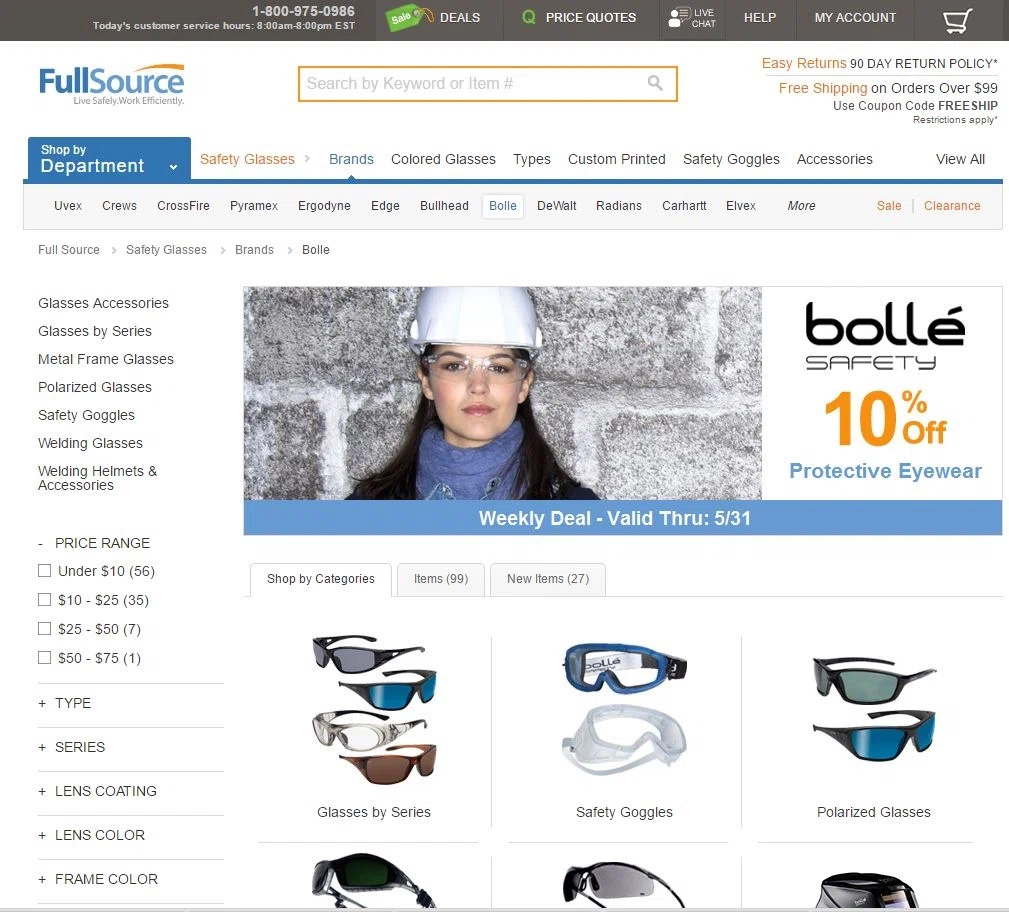Click the Free Shipping link
Viewport: 1009px width, 912px height.
(x=823, y=88)
